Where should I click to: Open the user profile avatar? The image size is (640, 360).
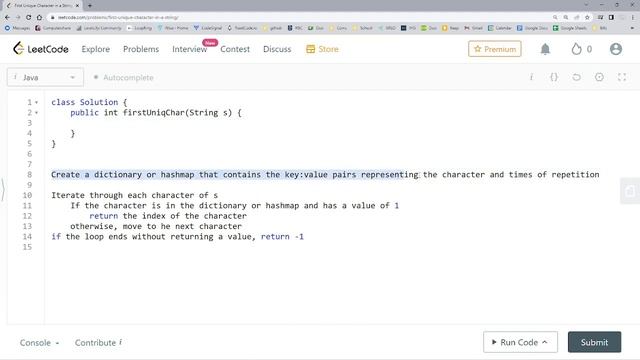pyautogui.click(x=616, y=49)
